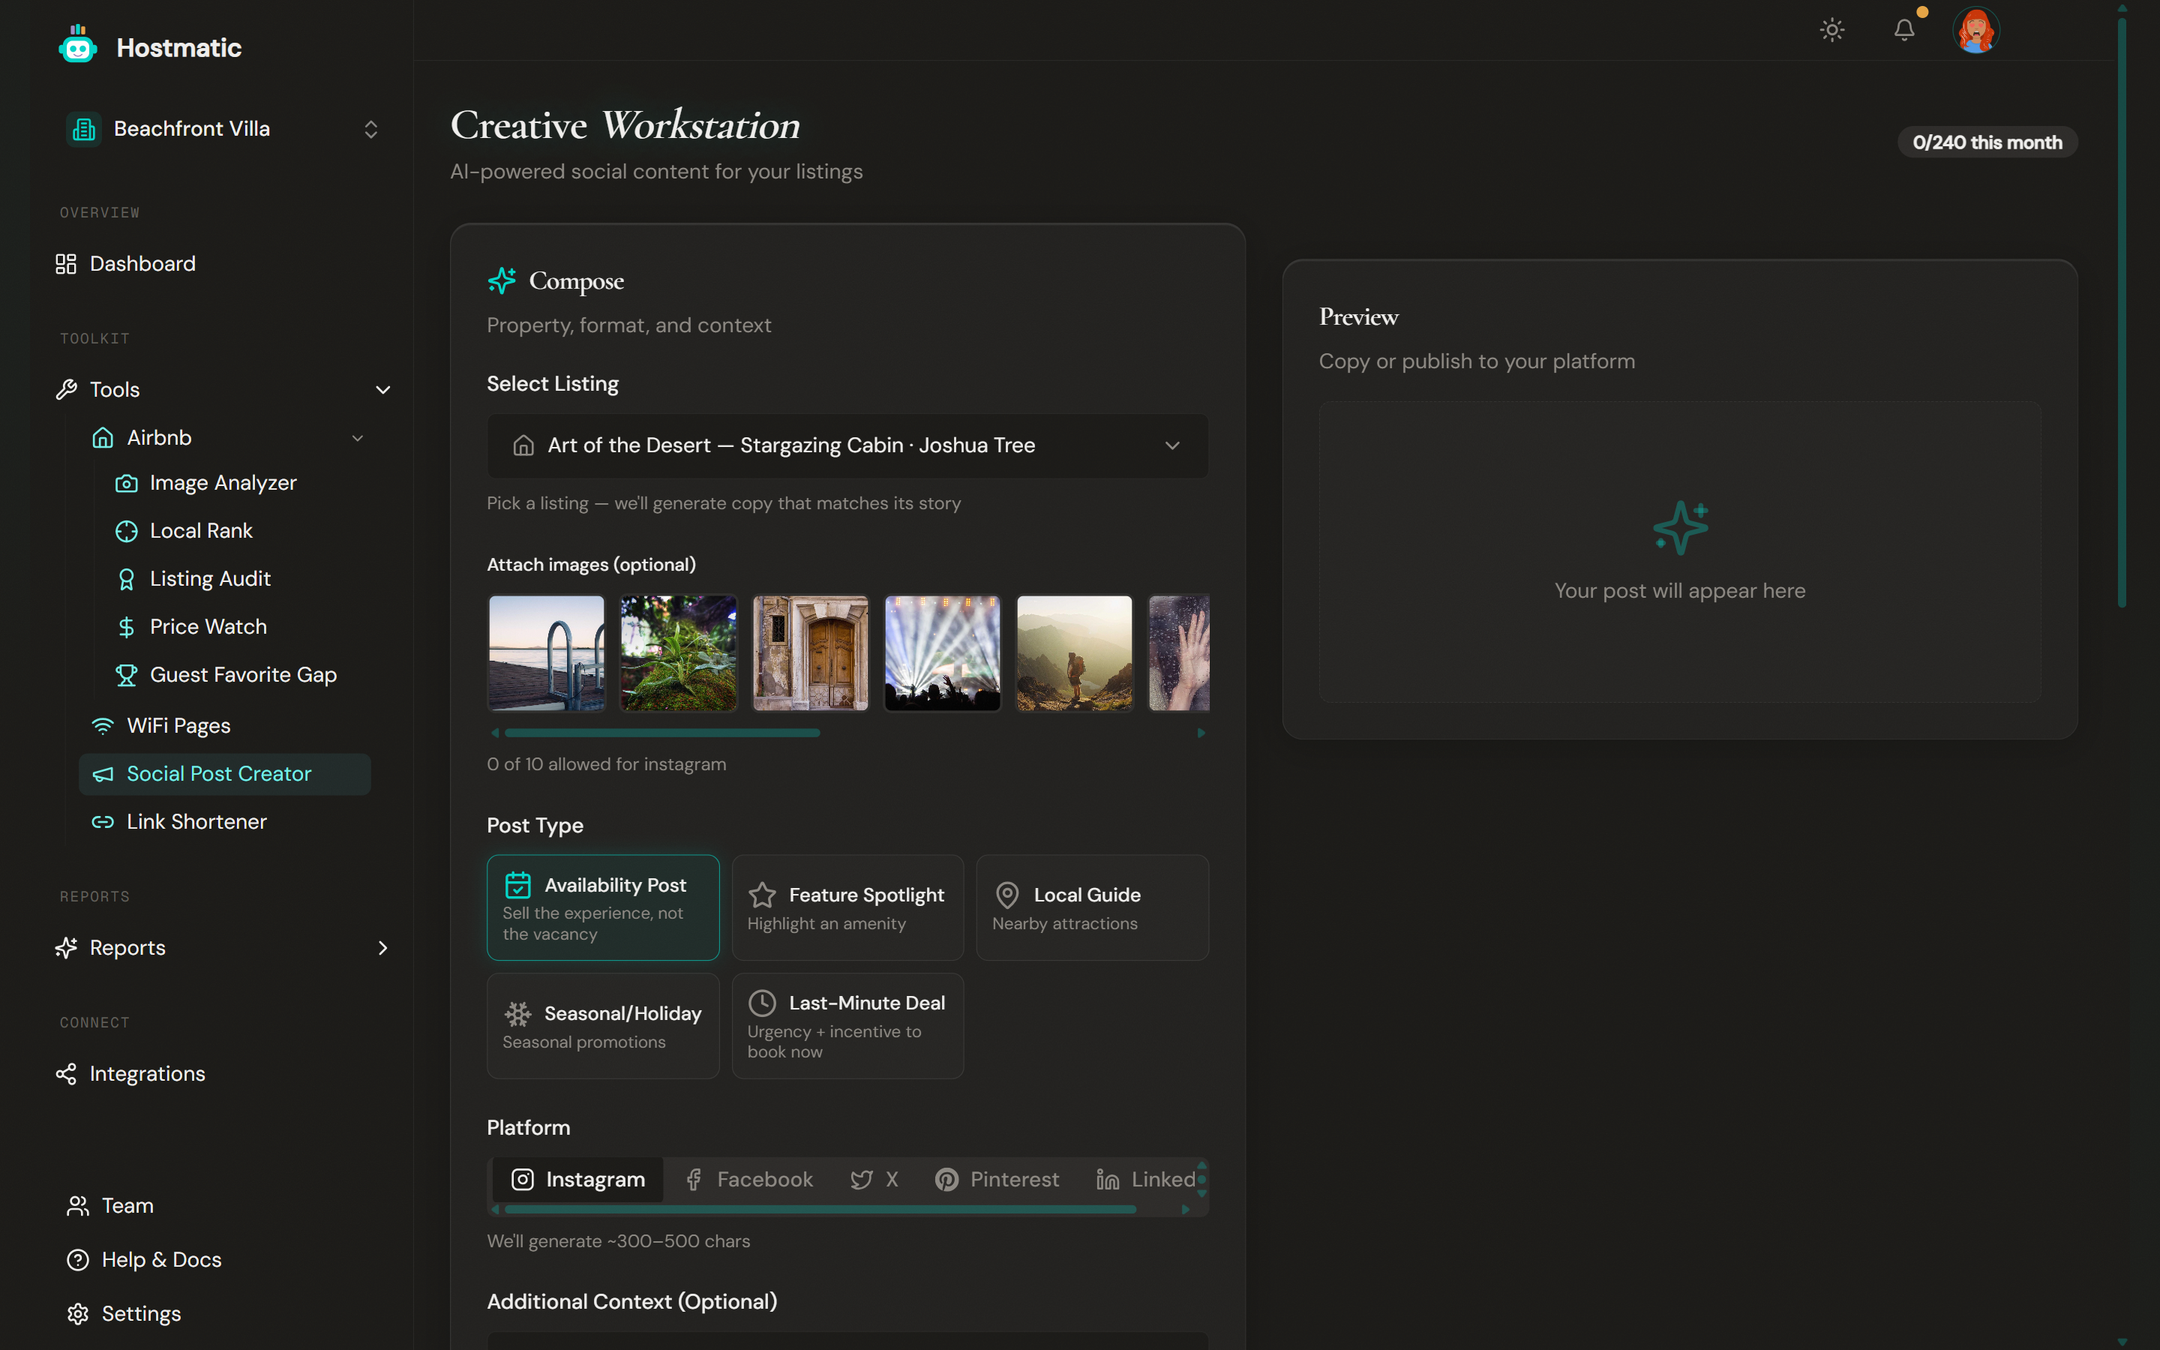Click the Tools wrench icon
This screenshot has width=2160, height=1350.
pos(66,390)
